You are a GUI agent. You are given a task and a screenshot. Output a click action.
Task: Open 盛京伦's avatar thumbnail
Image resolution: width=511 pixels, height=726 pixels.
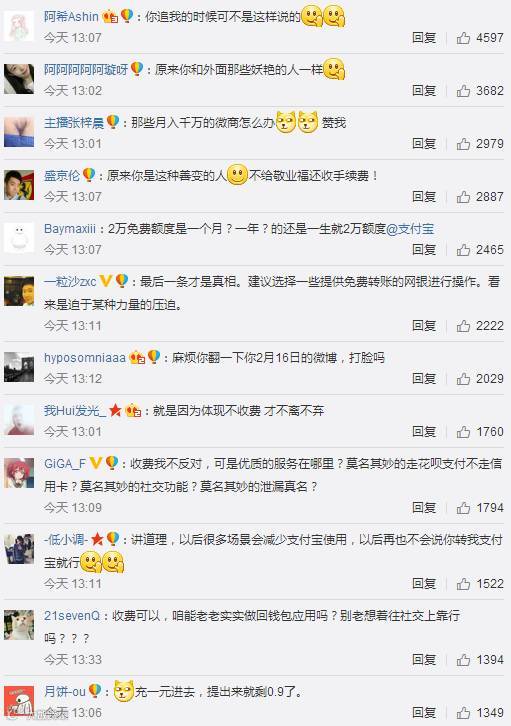click(19, 185)
